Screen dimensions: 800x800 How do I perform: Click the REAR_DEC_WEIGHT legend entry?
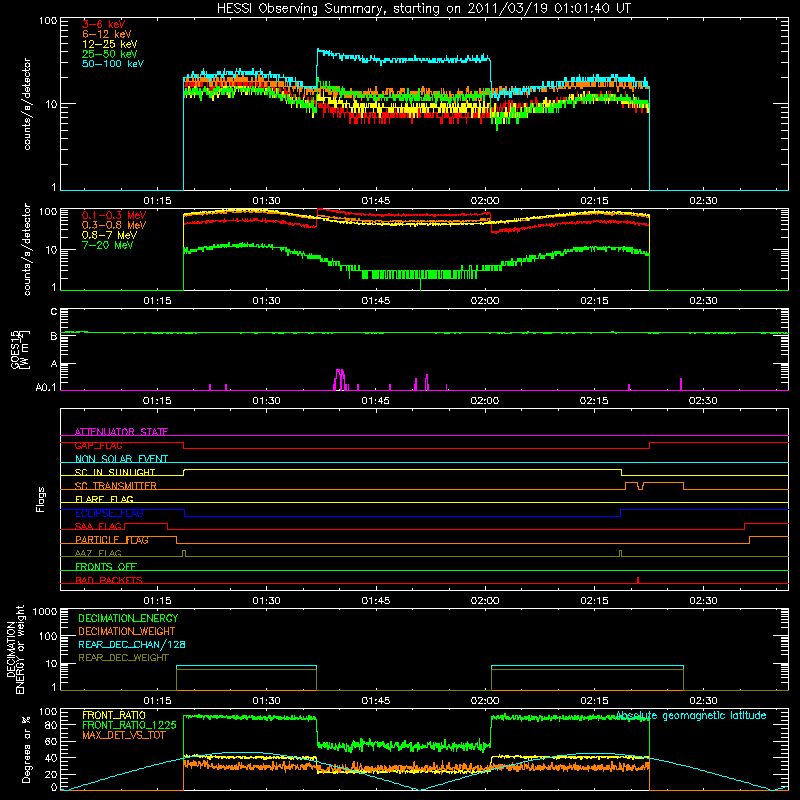[x=123, y=658]
